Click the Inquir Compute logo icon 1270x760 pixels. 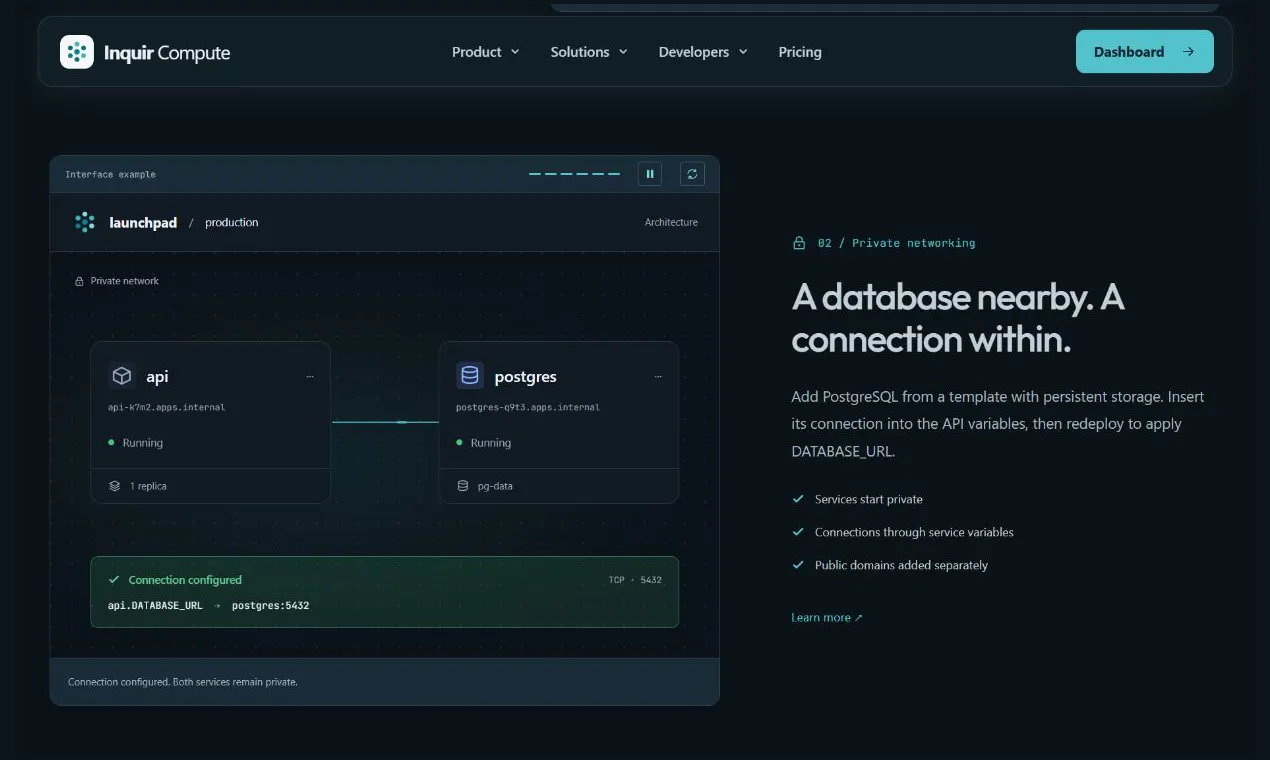click(x=77, y=52)
